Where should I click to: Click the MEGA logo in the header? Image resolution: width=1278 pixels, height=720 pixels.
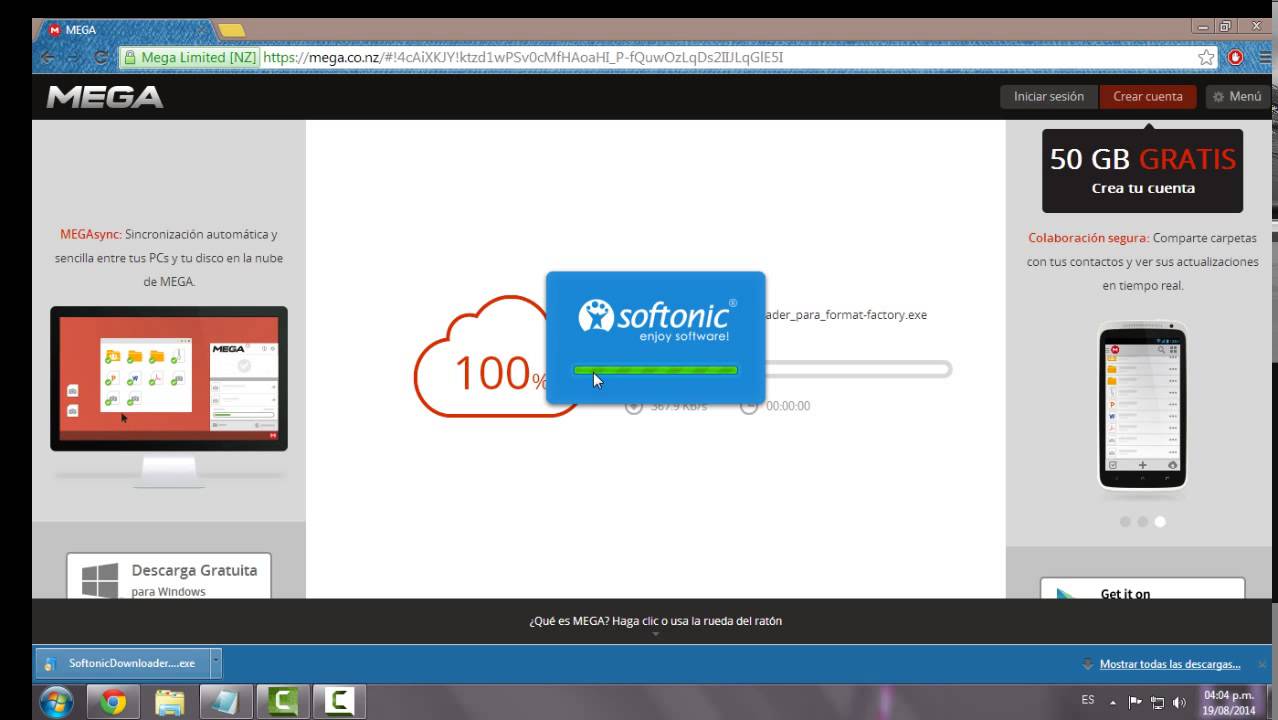pyautogui.click(x=105, y=97)
